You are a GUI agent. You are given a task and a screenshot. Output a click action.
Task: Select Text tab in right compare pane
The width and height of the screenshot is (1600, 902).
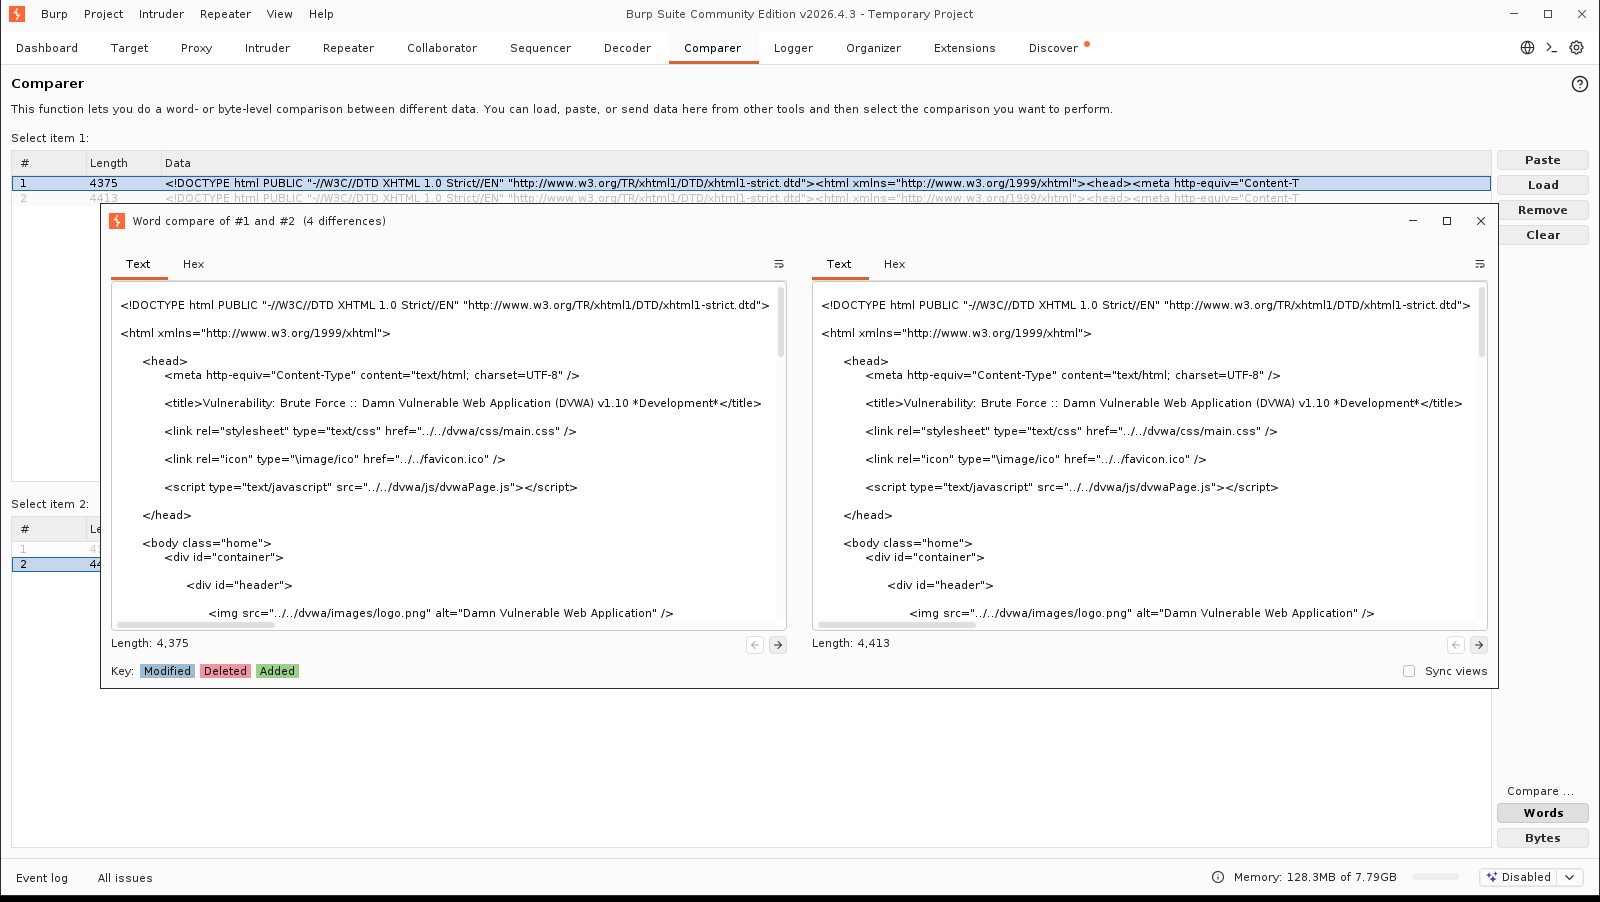point(839,264)
